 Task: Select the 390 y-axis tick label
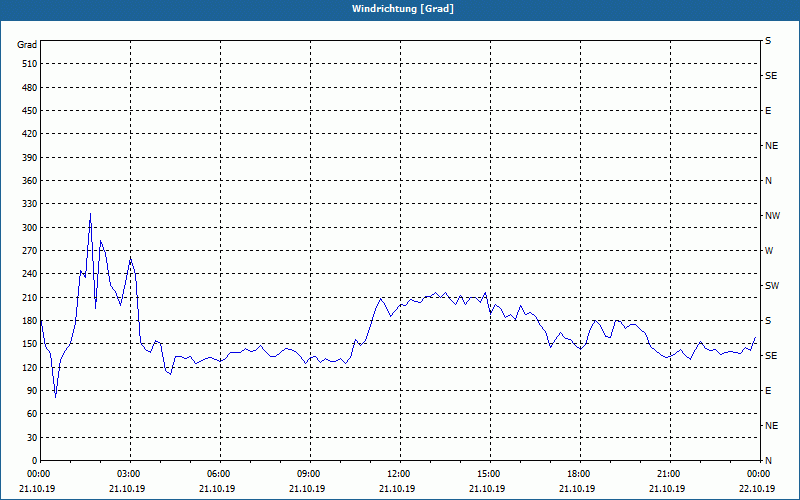pyautogui.click(x=30, y=158)
